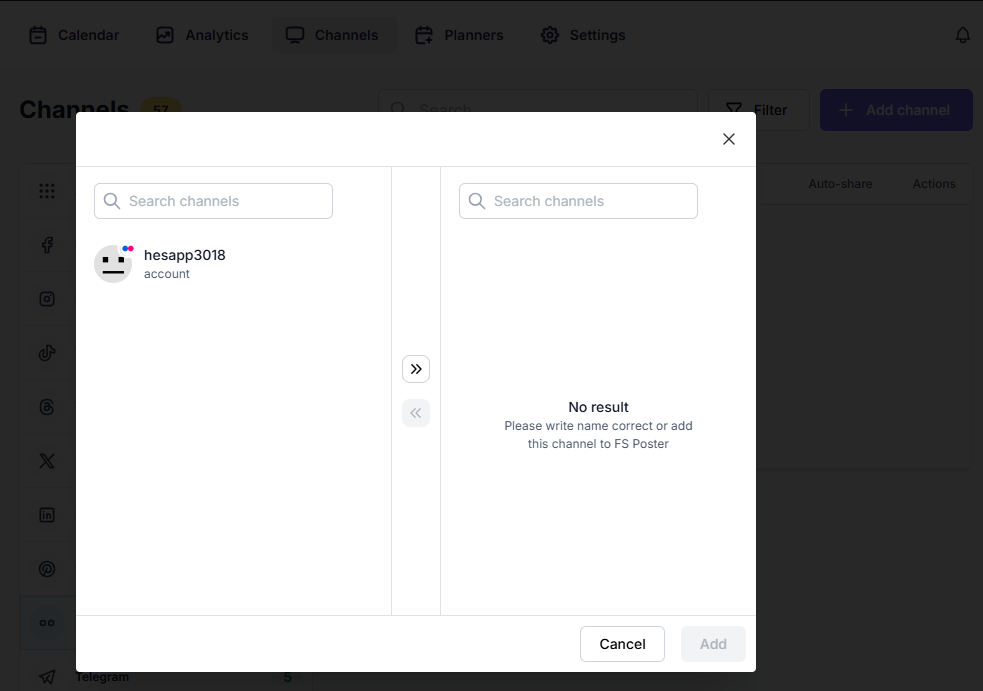Open the Analytics tab
The height and width of the screenshot is (691, 983).
(202, 35)
